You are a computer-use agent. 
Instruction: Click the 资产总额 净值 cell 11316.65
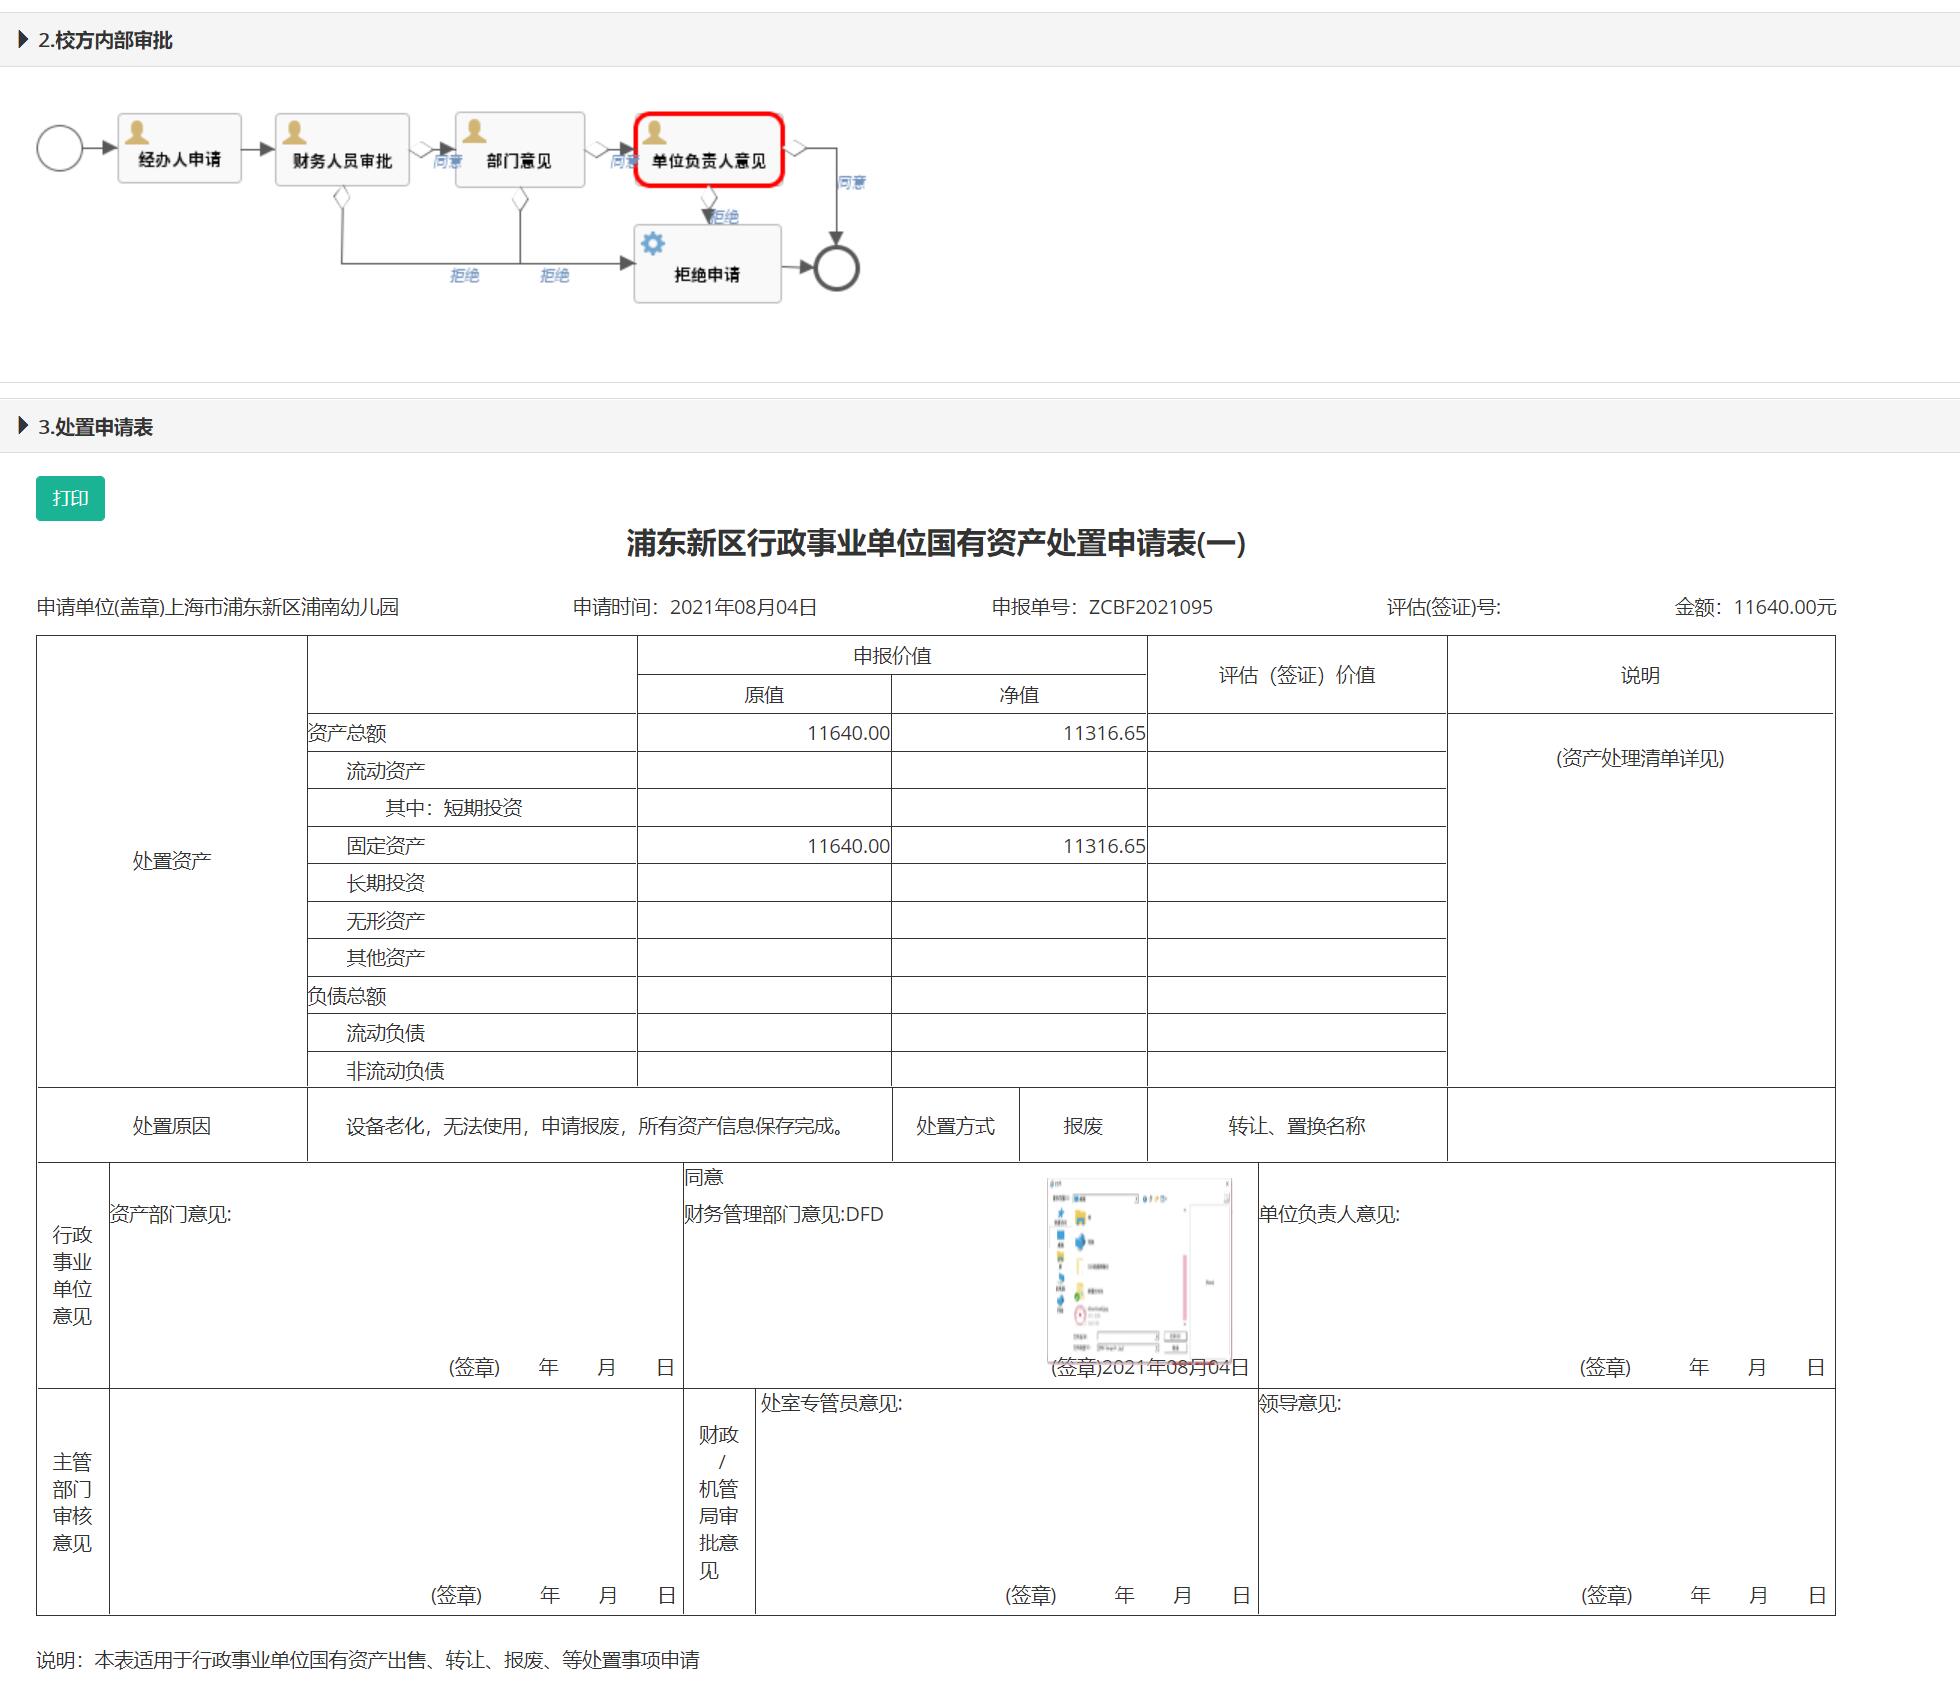point(1103,733)
